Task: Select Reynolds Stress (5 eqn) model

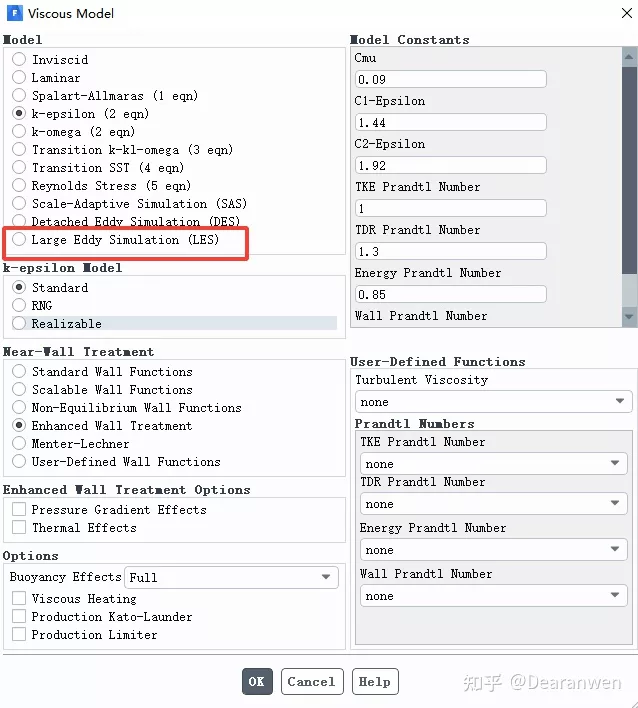Action: pos(19,186)
